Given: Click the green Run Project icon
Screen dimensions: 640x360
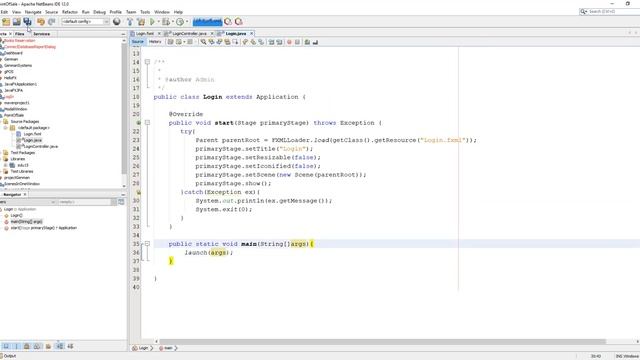Looking at the screenshot, I should click(x=153, y=22).
